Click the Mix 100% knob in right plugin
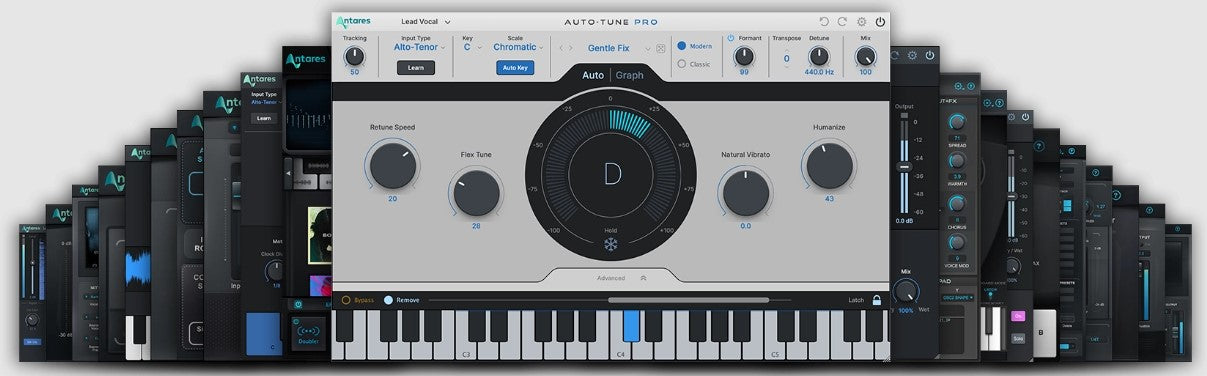 (x=905, y=292)
